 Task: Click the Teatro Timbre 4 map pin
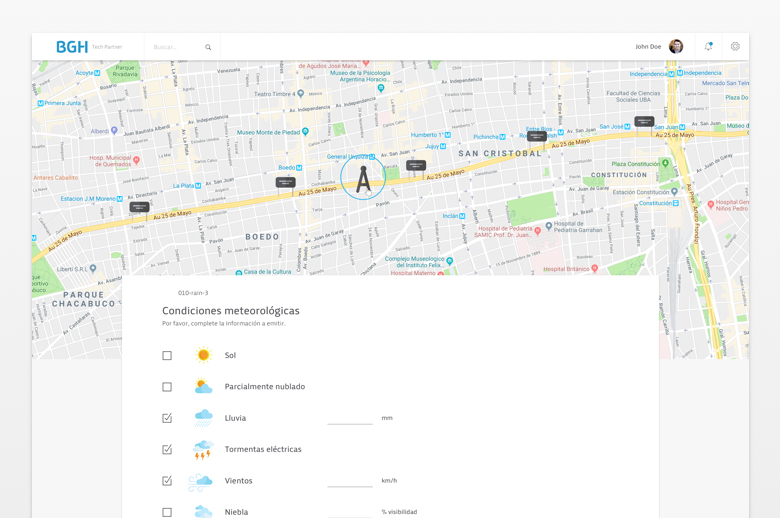tap(300, 93)
